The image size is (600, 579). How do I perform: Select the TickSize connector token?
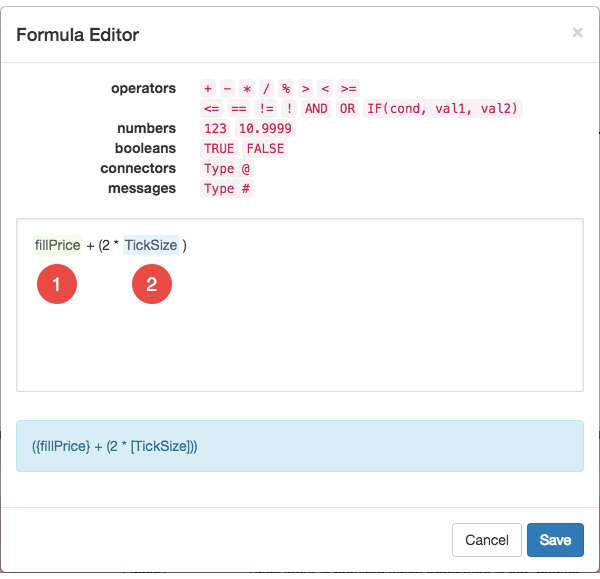point(151,245)
